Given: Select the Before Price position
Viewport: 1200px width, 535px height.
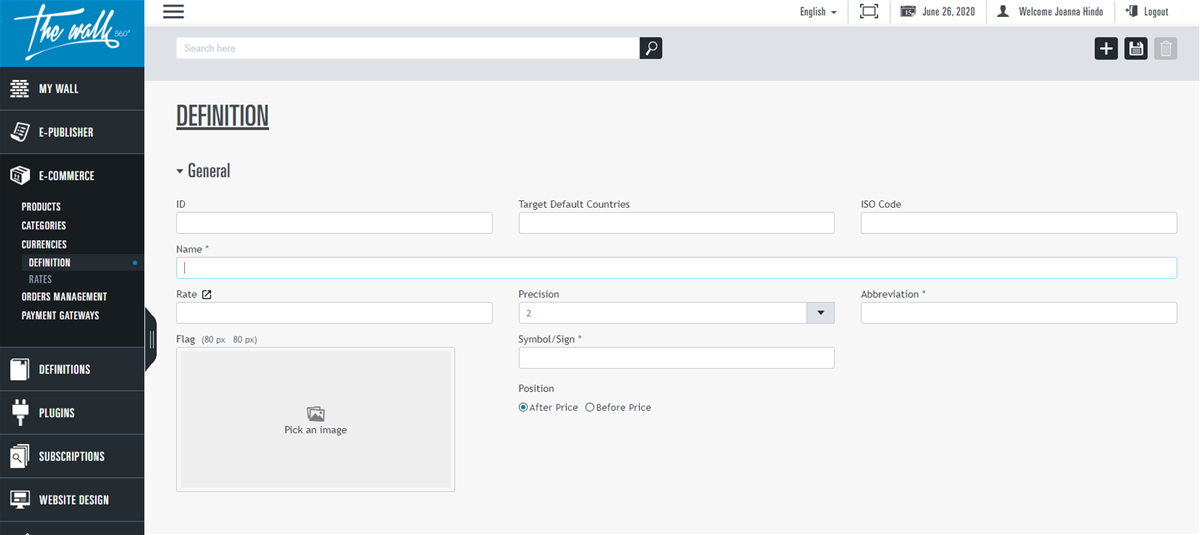Looking at the screenshot, I should coord(590,407).
